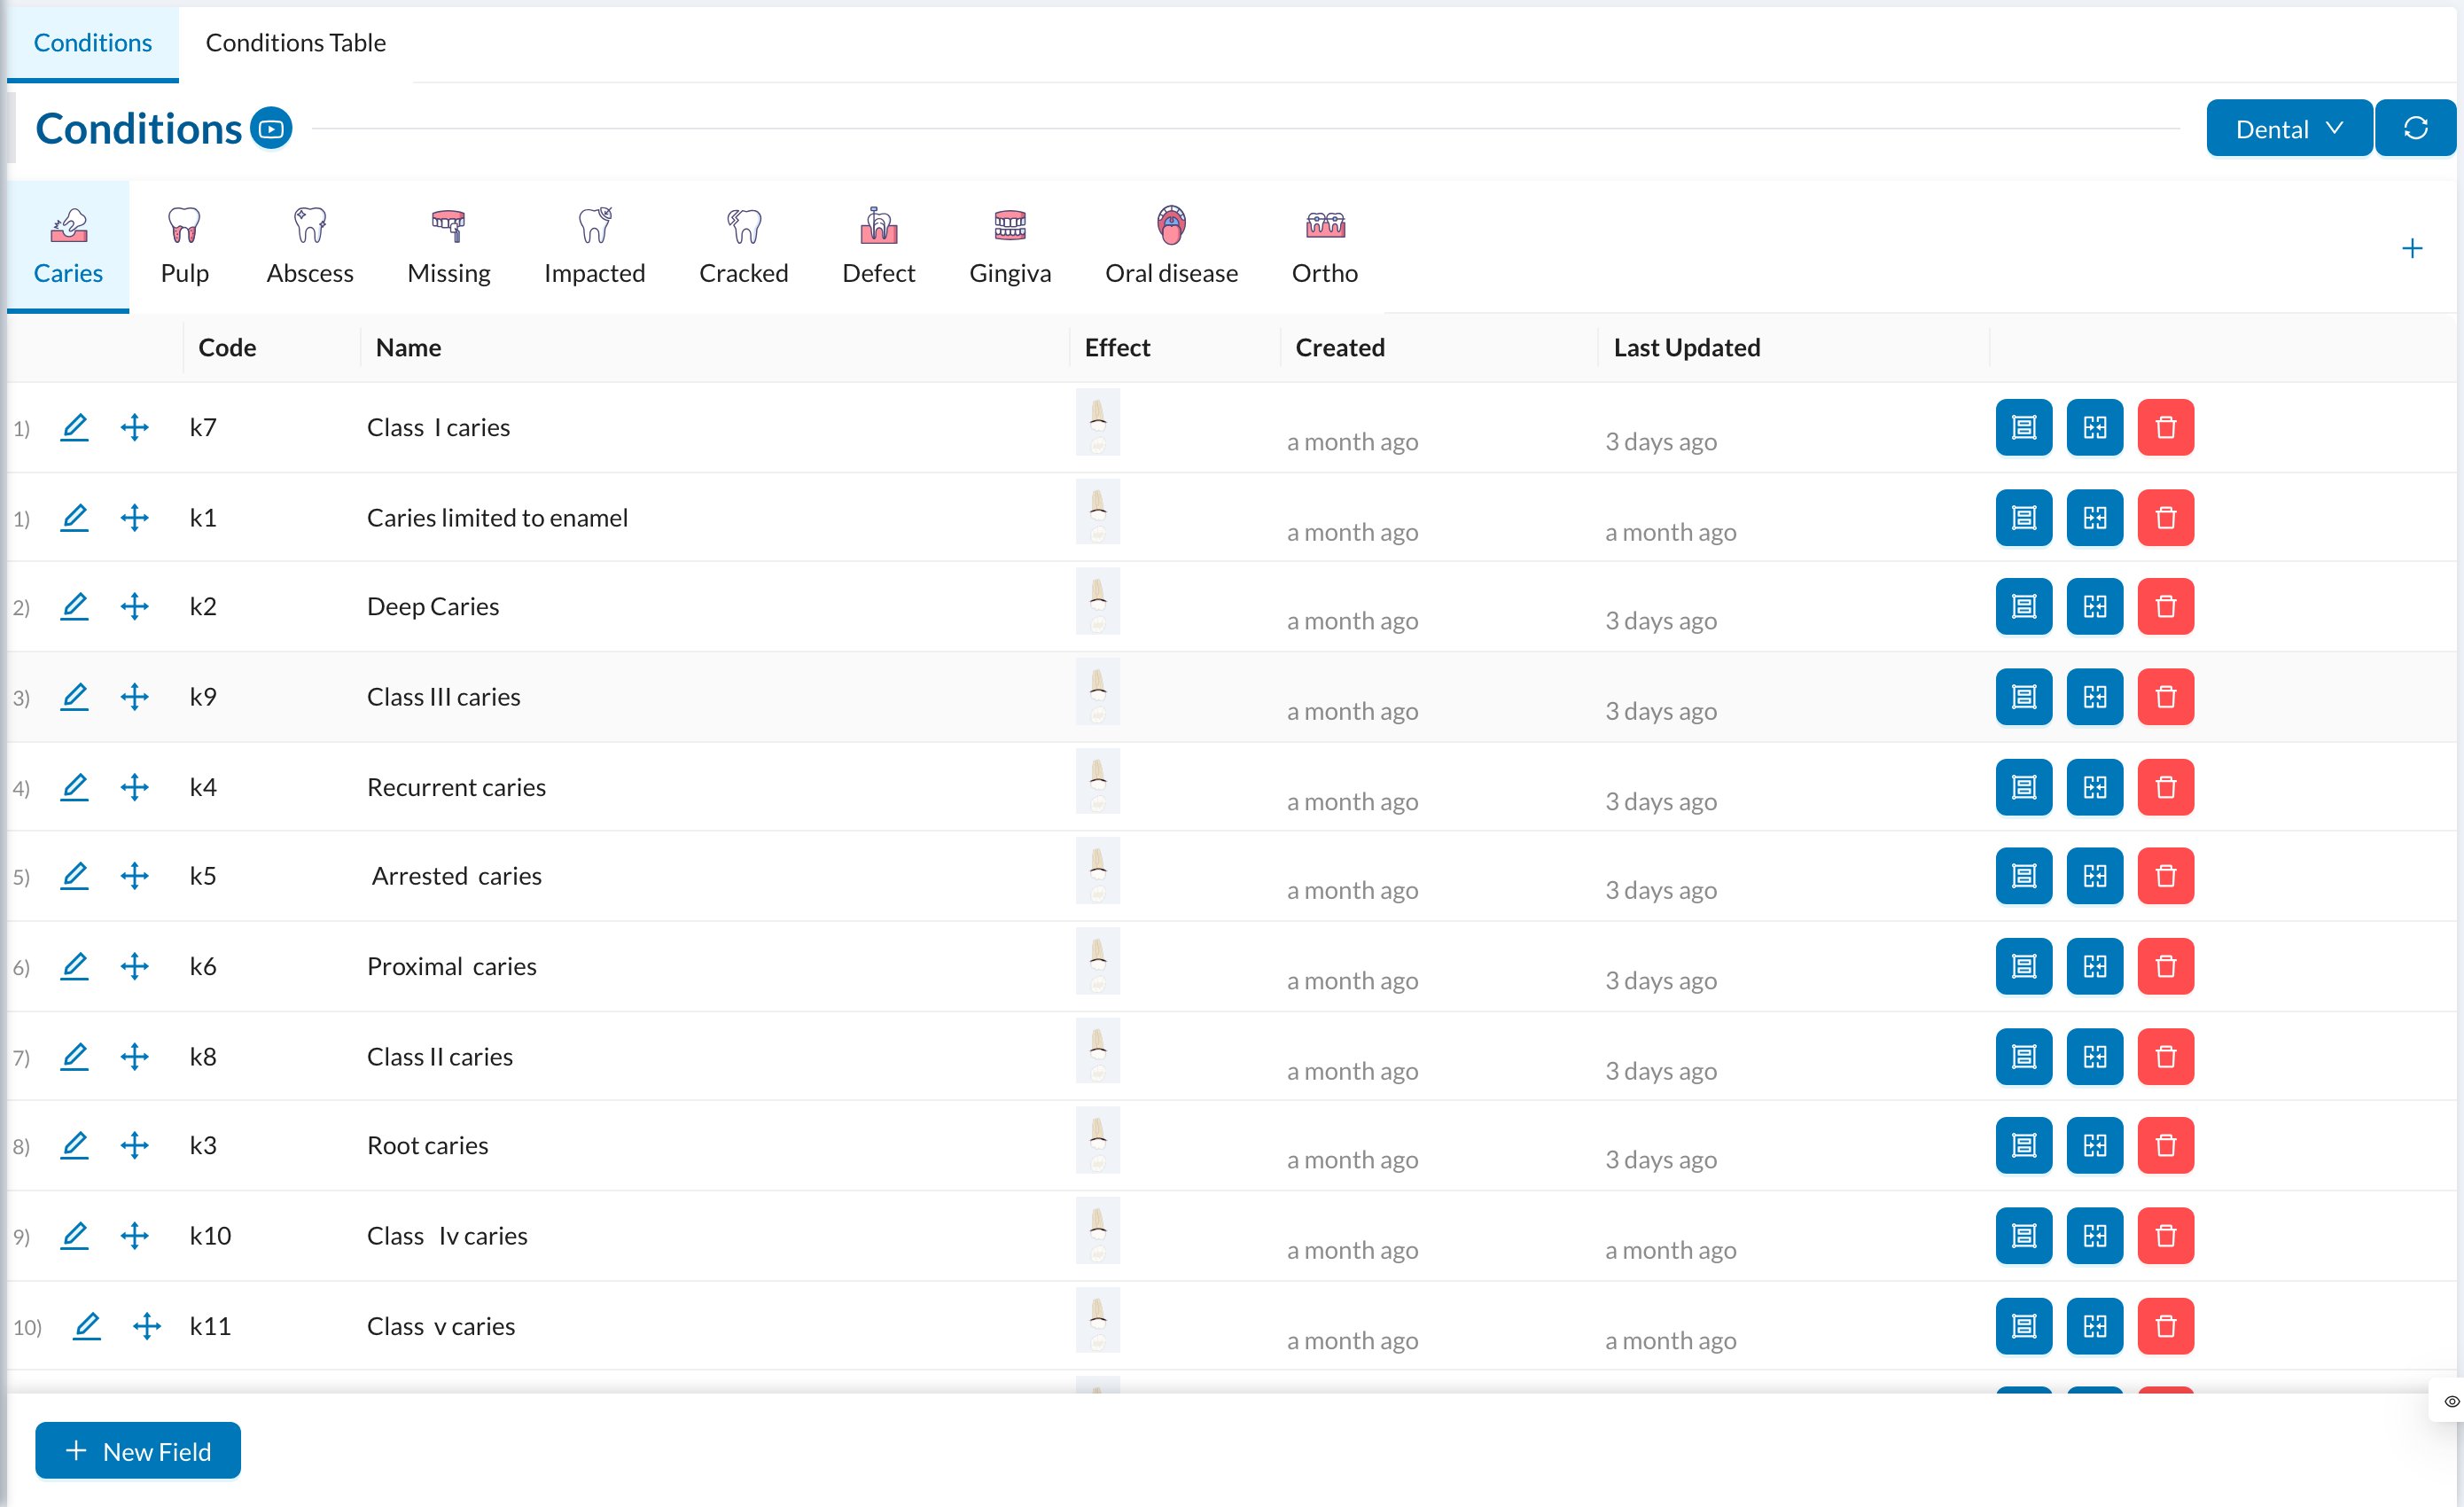
Task: Delete the Class II caries row
Action: point(2165,1057)
